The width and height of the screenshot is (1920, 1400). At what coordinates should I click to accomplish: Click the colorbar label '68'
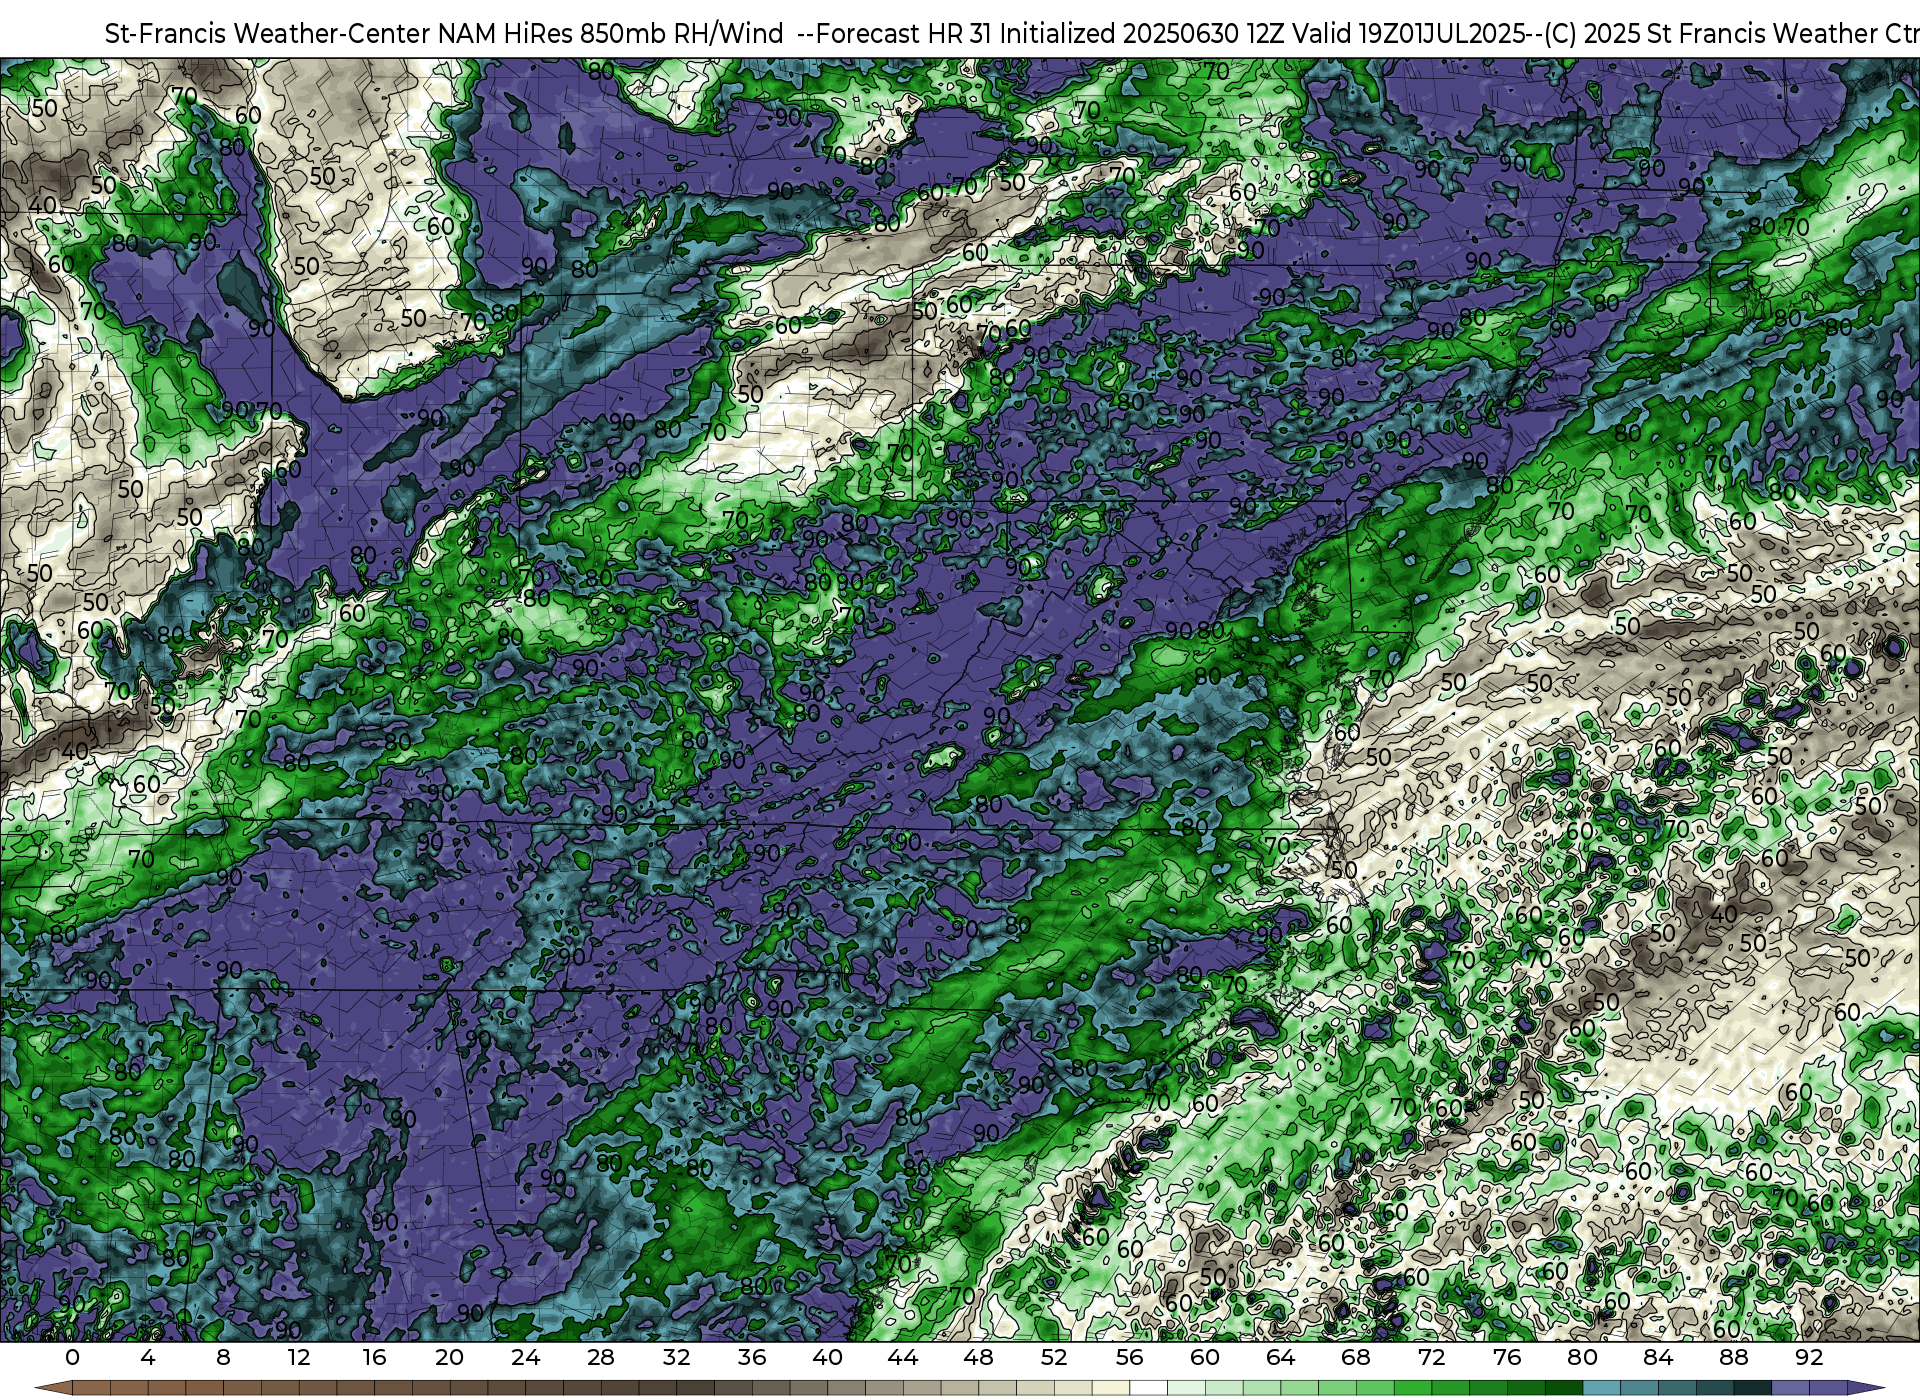point(1356,1357)
